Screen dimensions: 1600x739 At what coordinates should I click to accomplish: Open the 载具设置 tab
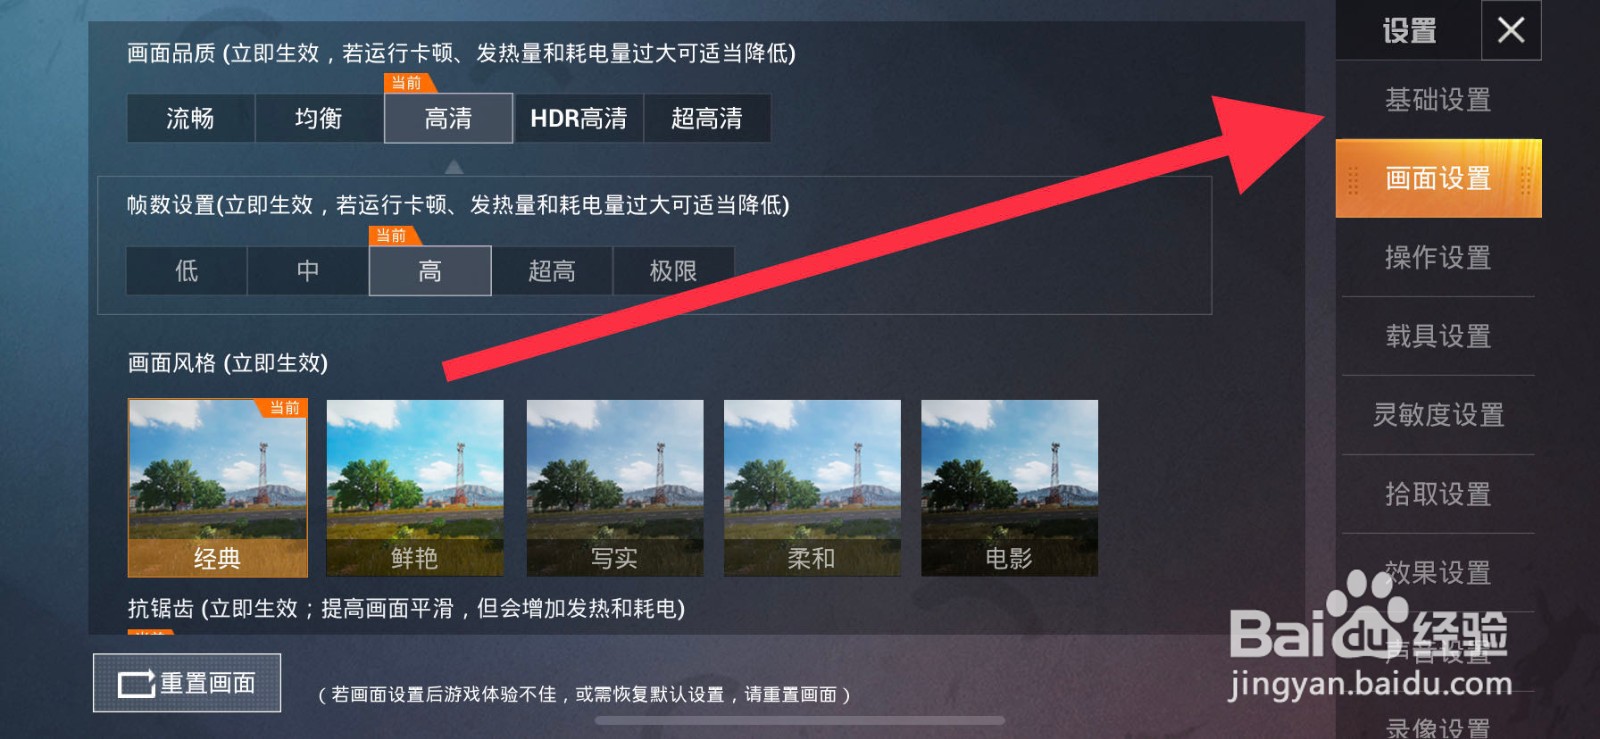pyautogui.click(x=1438, y=336)
